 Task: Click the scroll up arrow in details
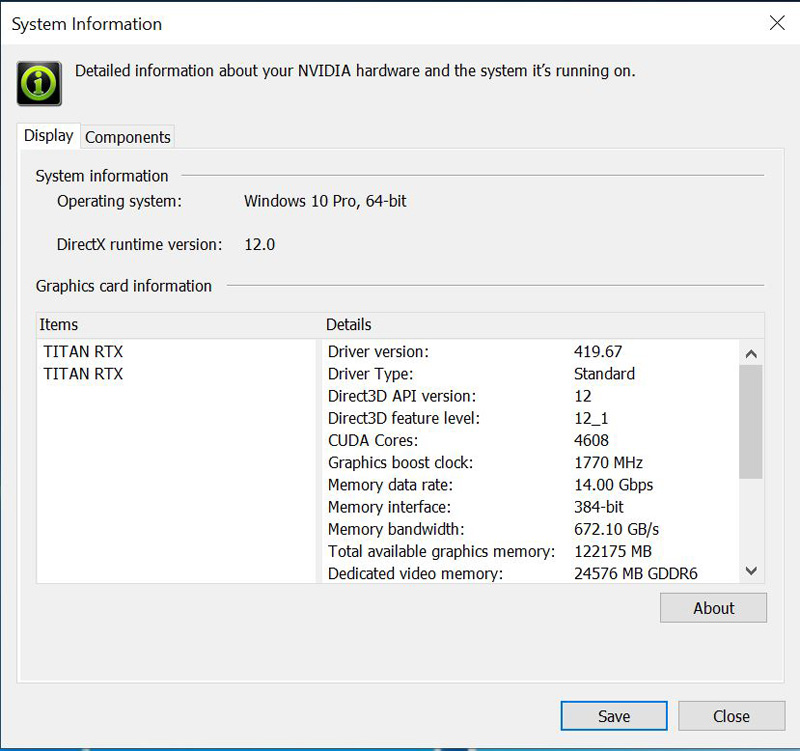coord(751,354)
